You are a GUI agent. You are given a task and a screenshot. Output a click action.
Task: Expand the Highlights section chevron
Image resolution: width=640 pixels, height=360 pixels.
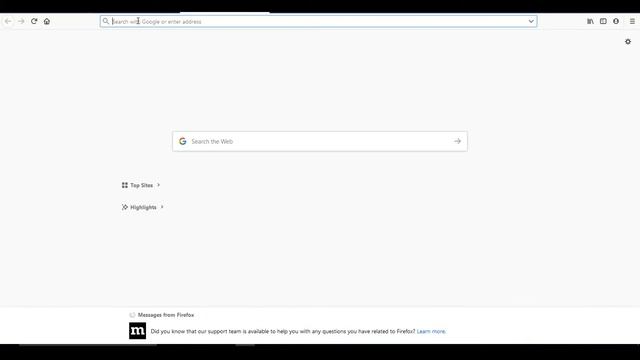point(162,207)
